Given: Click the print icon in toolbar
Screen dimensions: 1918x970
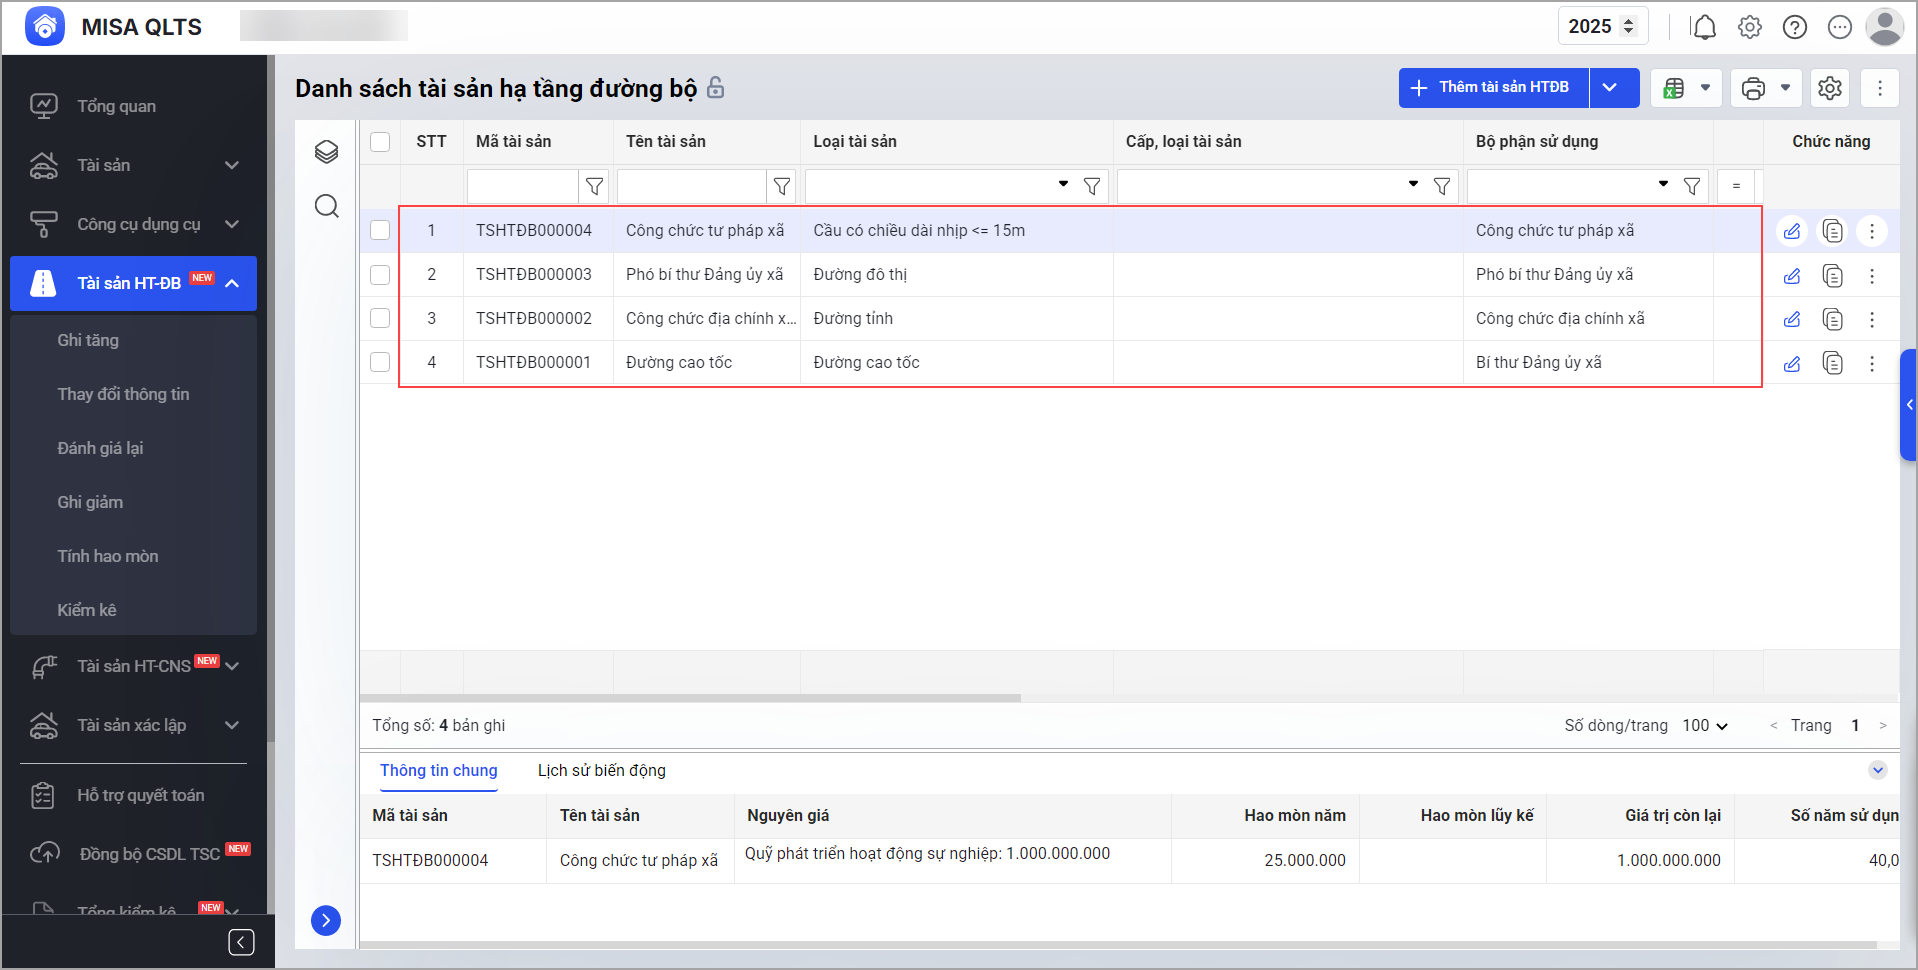Looking at the screenshot, I should 1753,88.
